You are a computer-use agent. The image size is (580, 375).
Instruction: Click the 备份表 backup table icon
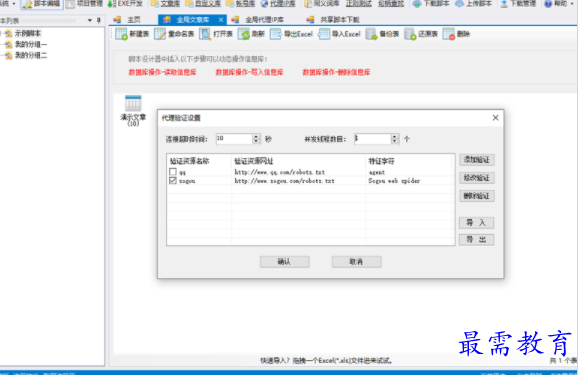coord(371,34)
